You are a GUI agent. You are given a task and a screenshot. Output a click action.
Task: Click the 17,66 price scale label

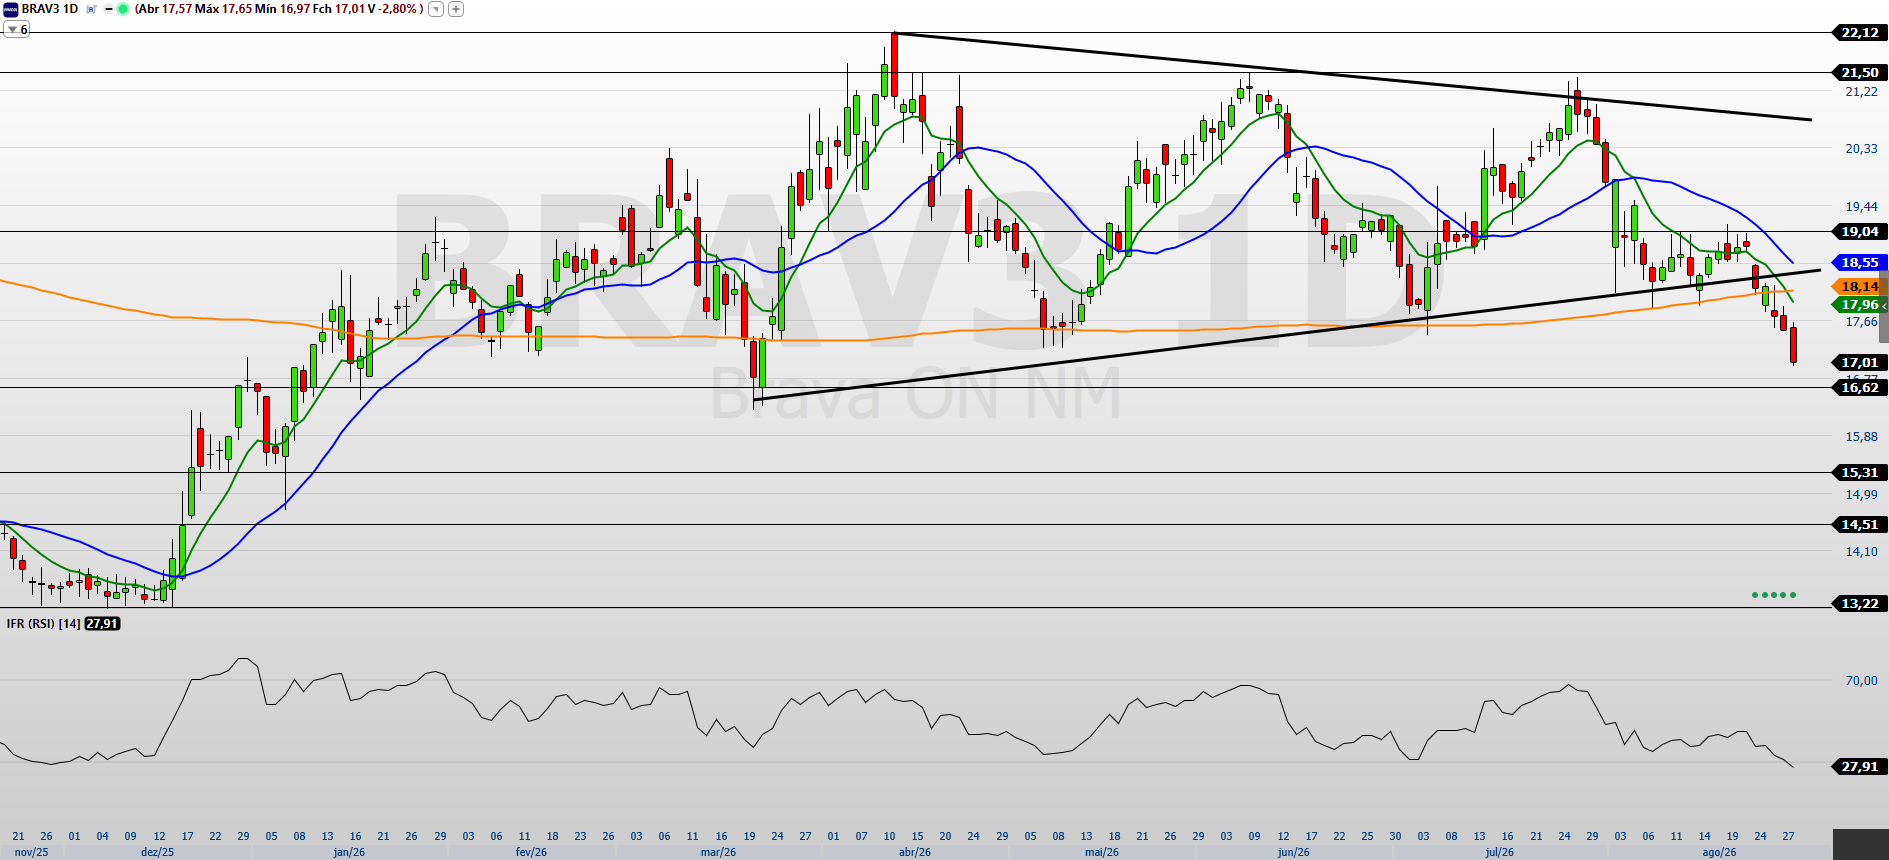1861,322
